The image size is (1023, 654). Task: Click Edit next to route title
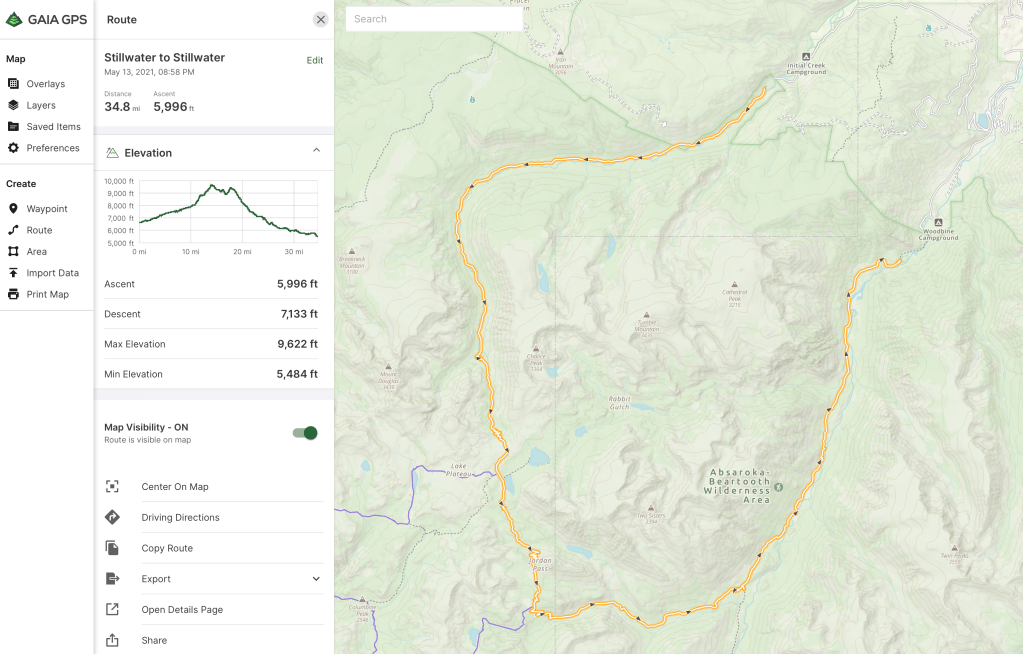pyautogui.click(x=314, y=61)
